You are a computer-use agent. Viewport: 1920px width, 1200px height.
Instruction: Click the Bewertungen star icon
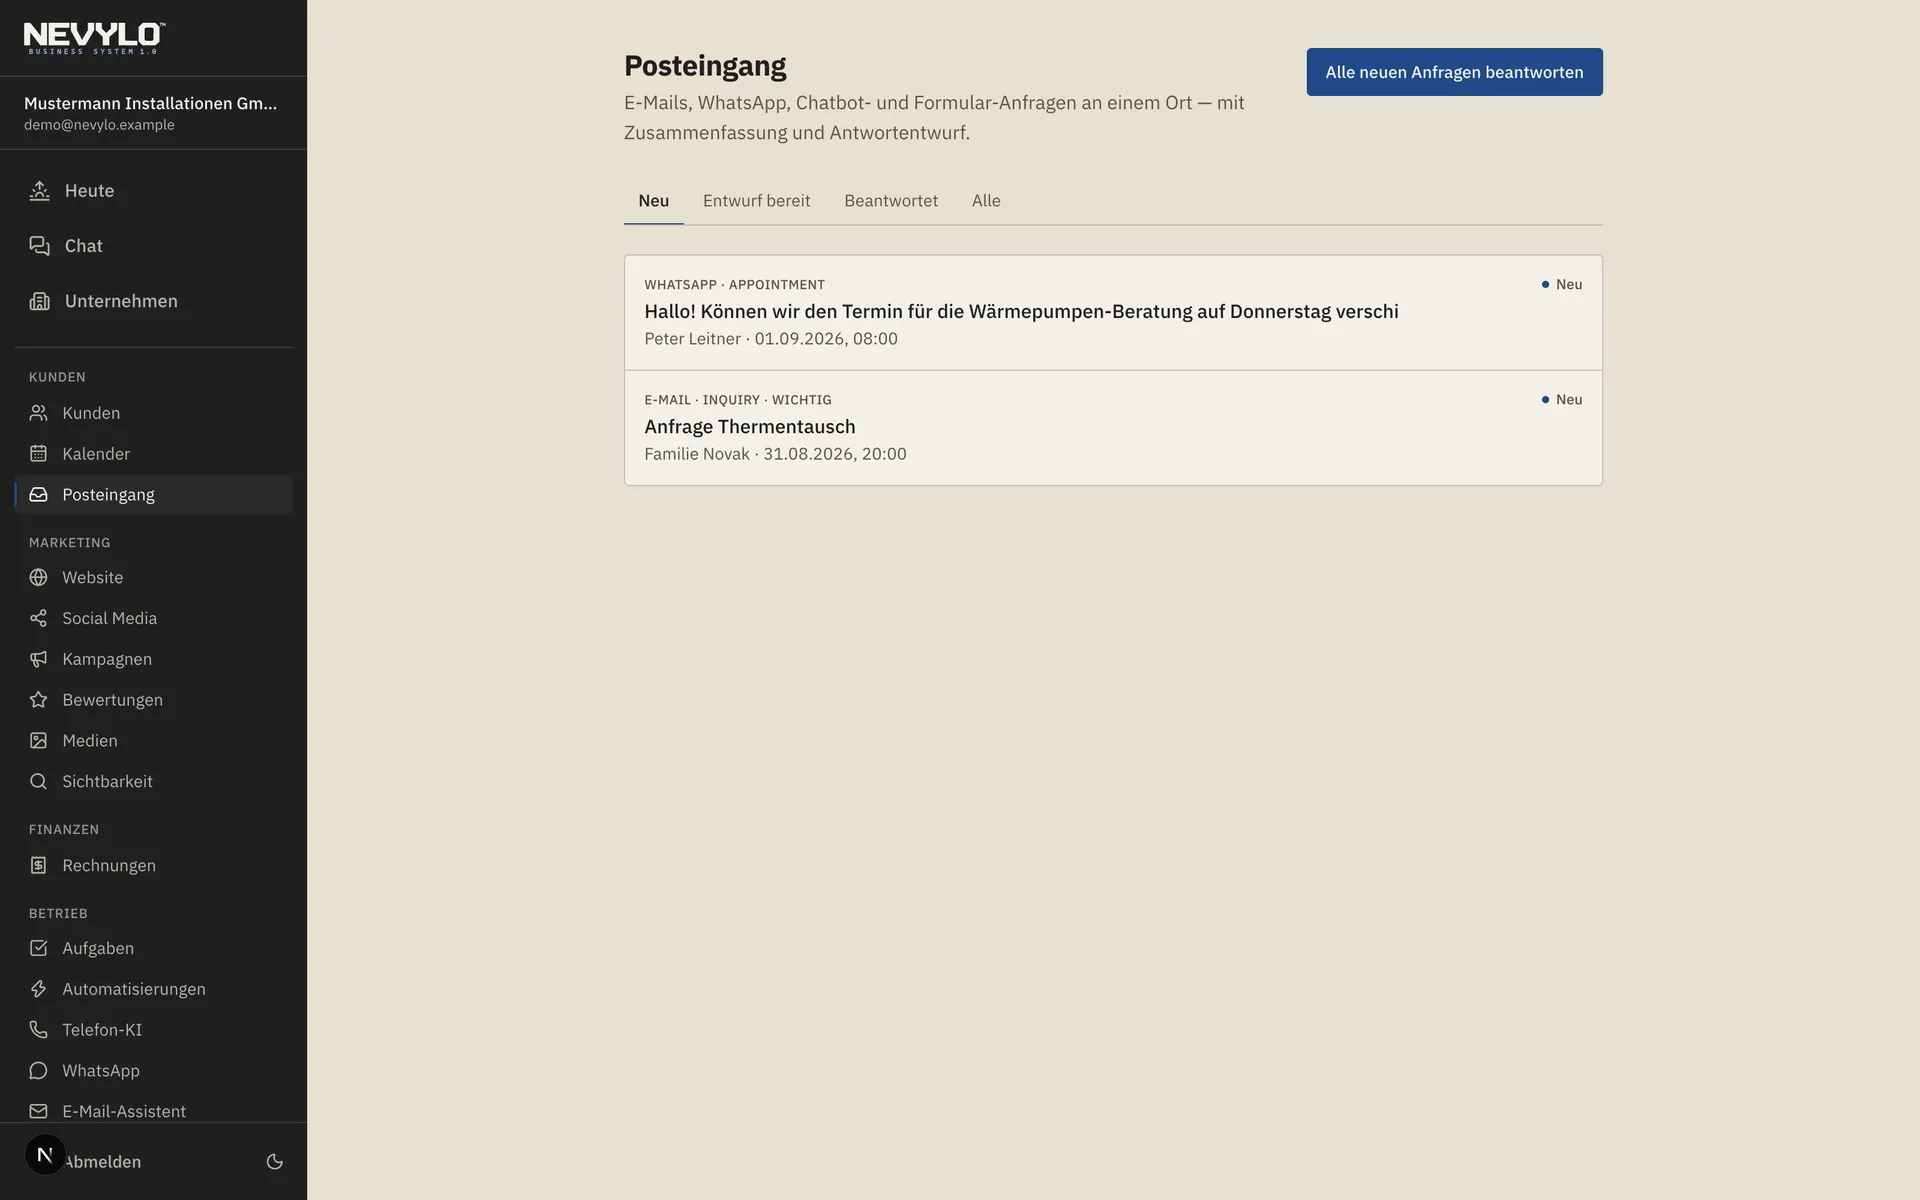point(38,700)
